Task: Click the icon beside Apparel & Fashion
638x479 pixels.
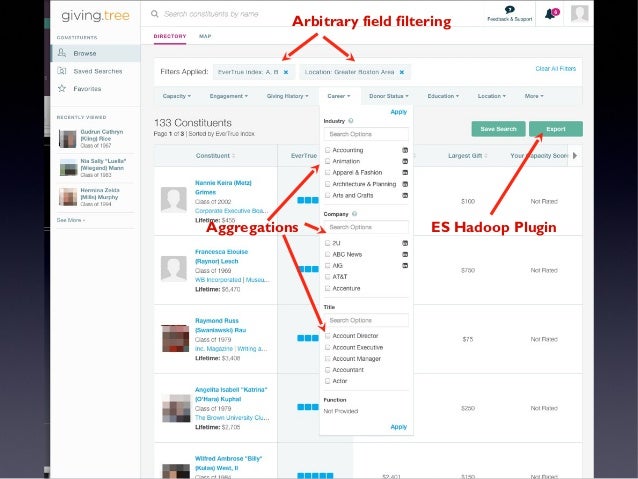Action: [405, 173]
